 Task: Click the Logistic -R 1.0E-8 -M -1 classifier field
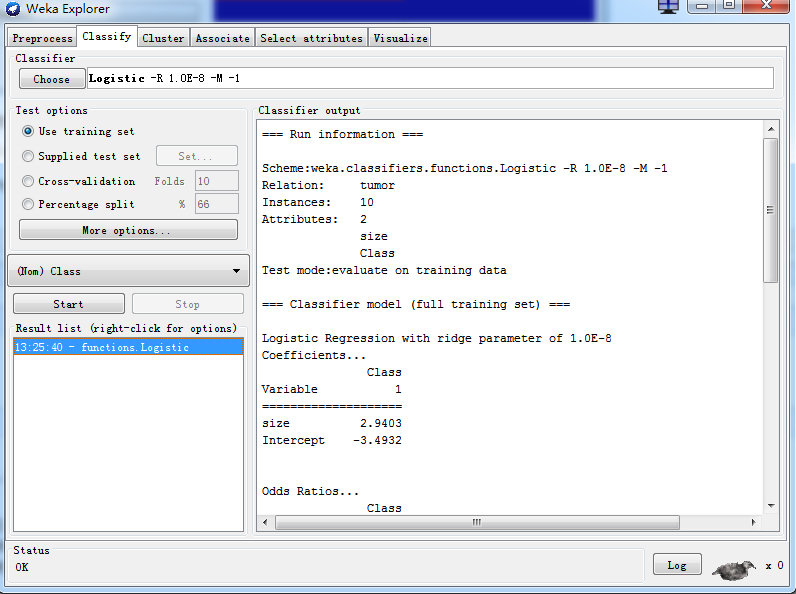coord(430,78)
